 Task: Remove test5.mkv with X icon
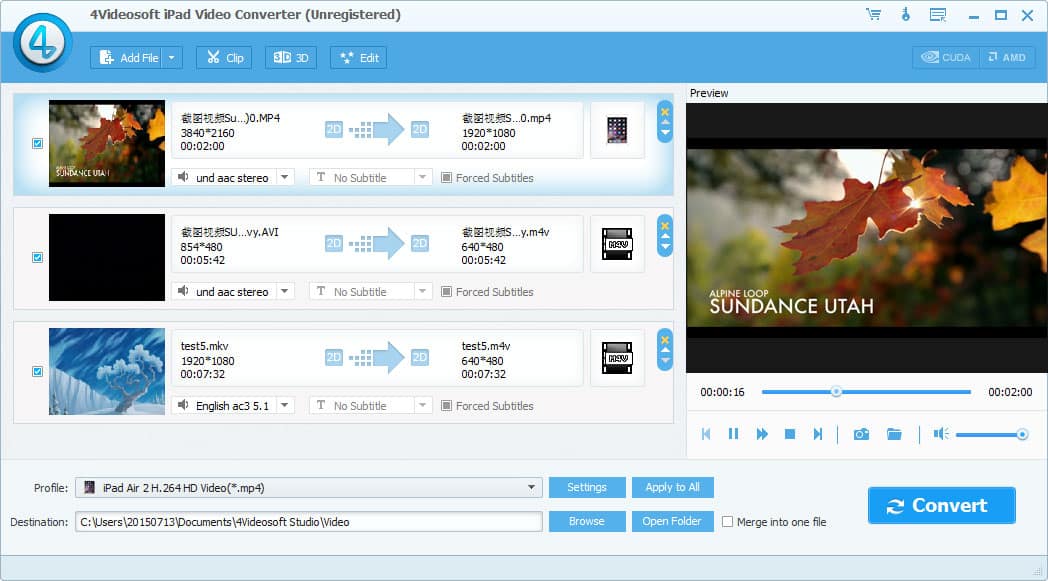click(665, 340)
